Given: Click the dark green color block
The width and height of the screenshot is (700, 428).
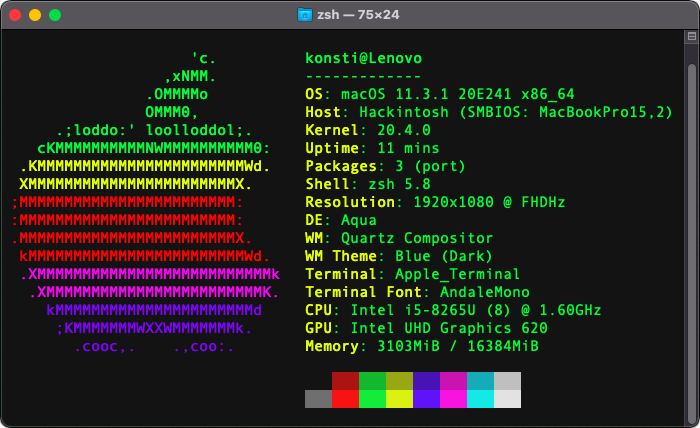Looking at the screenshot, I should (372, 381).
